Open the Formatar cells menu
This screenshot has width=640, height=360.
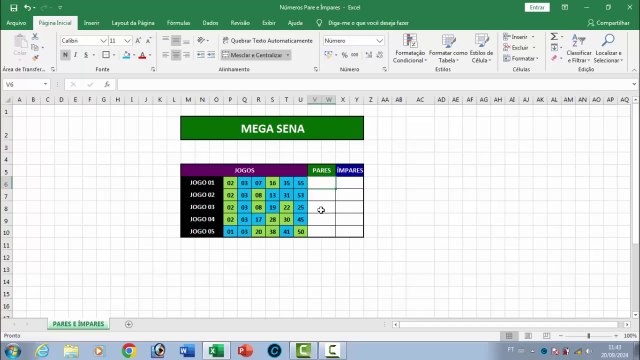521,59
